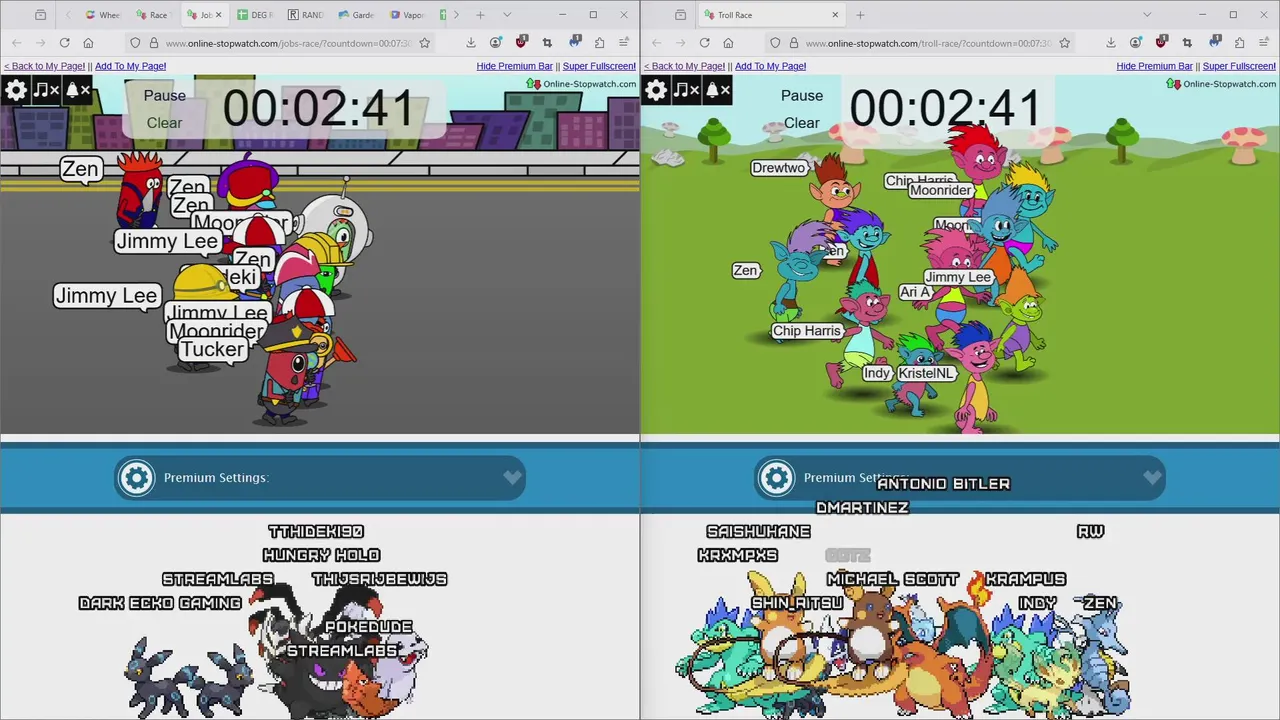Click tracking protection shield in left address bar
Viewport: 1280px width, 720px height.
[135, 43]
